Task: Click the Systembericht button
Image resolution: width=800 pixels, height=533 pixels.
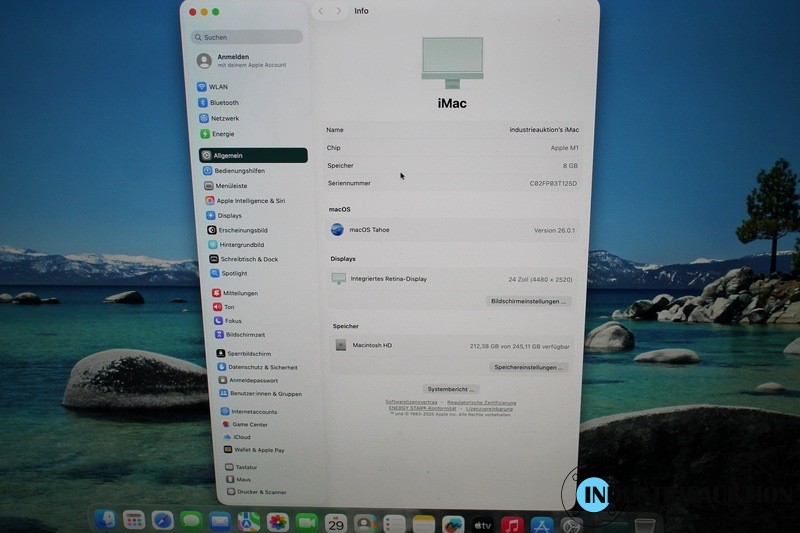Action: tap(451, 389)
